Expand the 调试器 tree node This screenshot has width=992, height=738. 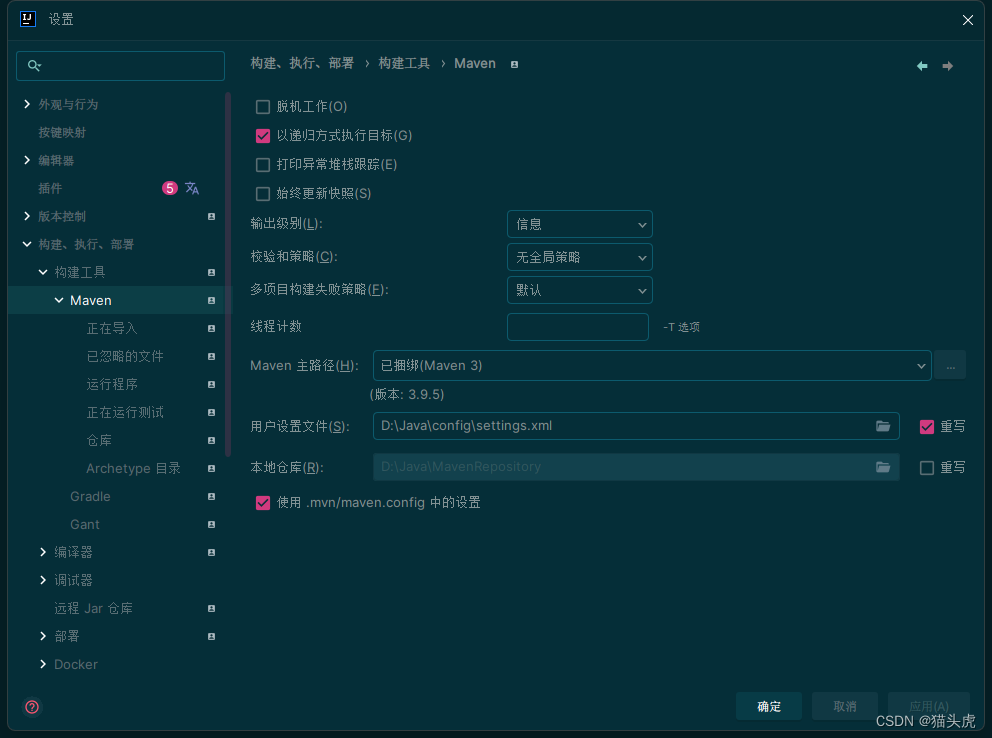pyautogui.click(x=42, y=580)
